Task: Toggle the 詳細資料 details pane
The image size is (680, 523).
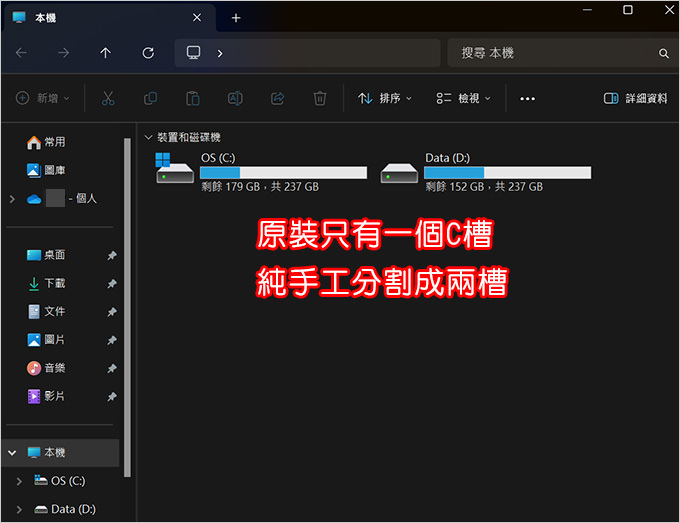Action: [635, 98]
